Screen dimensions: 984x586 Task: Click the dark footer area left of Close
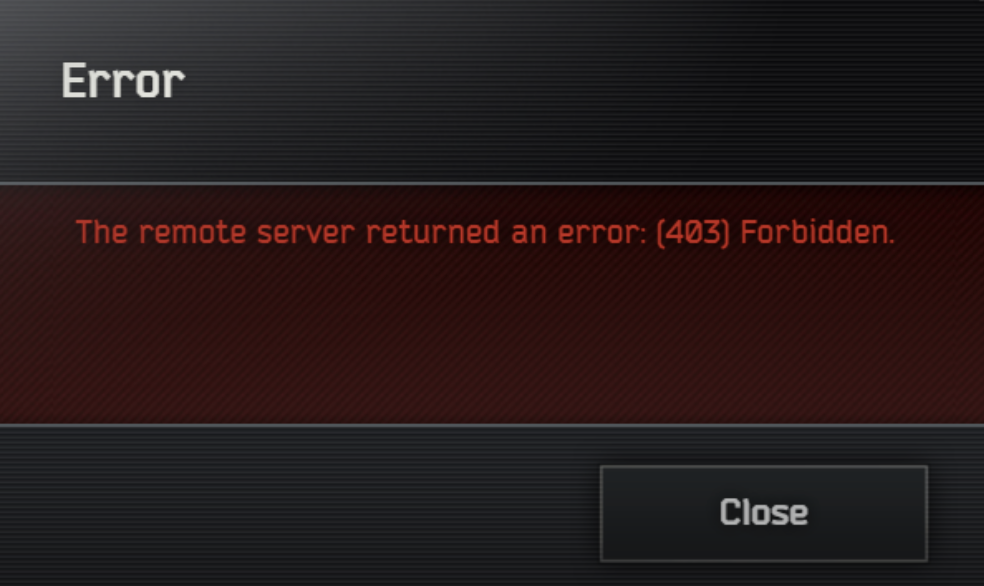pyautogui.click(x=295, y=508)
